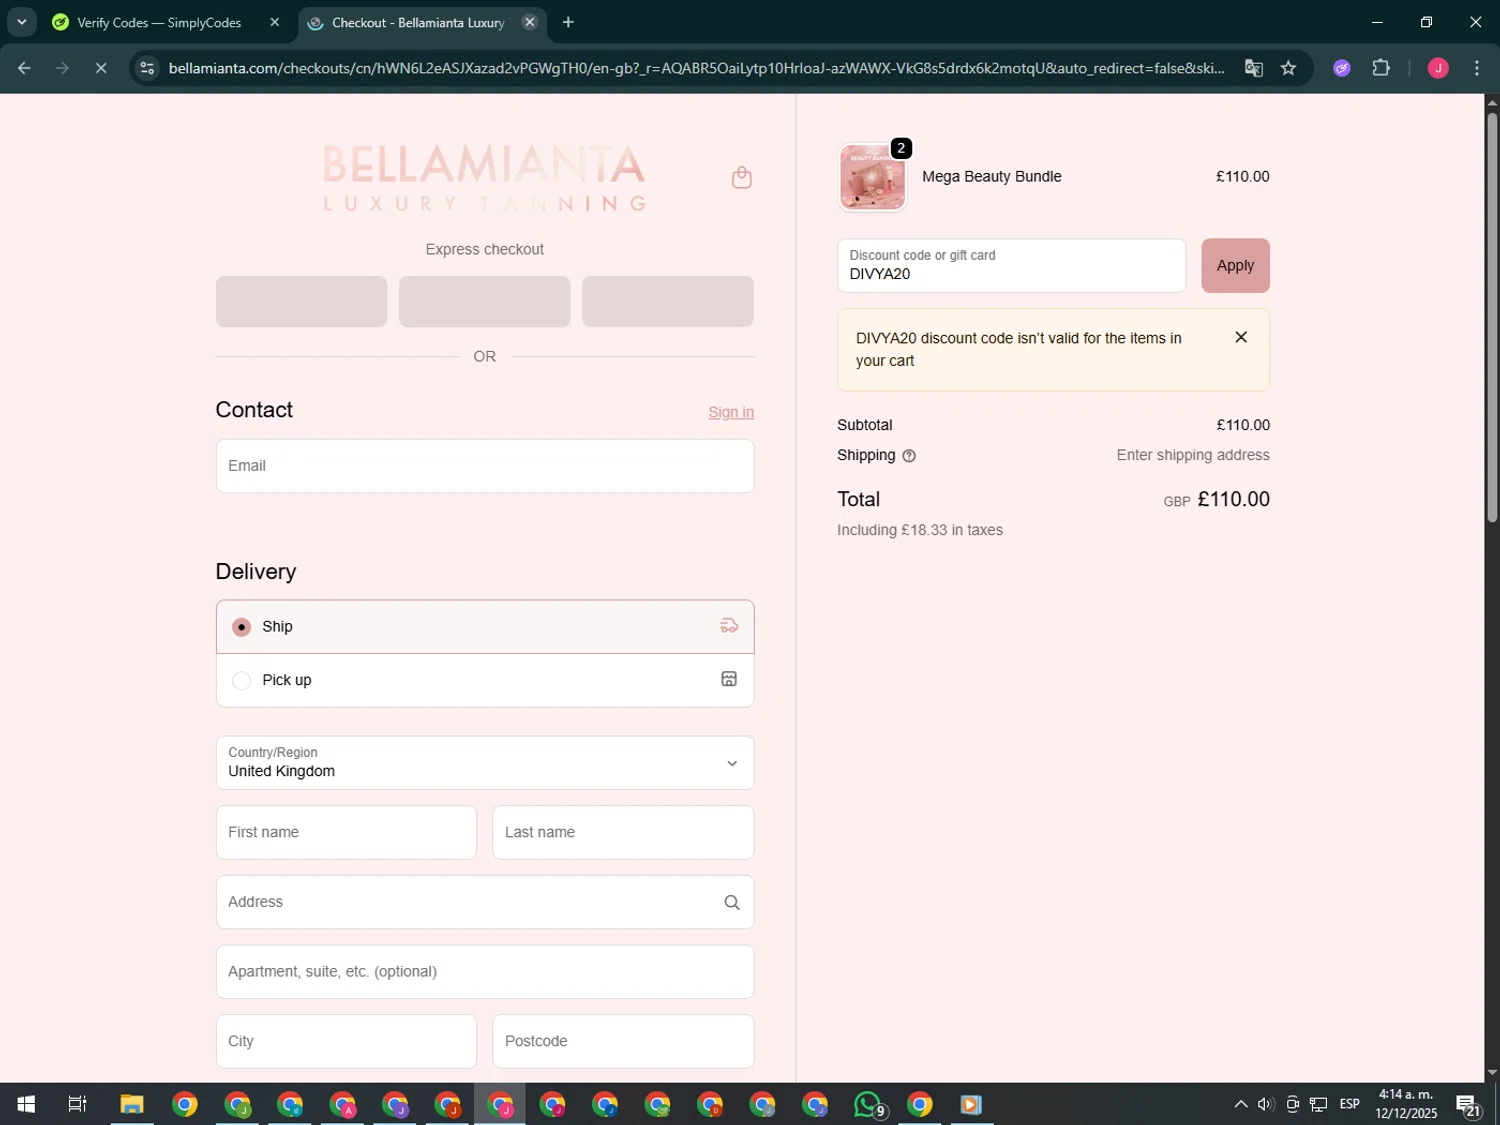Select the Pick up delivery option
The image size is (1500, 1125).
(485, 680)
